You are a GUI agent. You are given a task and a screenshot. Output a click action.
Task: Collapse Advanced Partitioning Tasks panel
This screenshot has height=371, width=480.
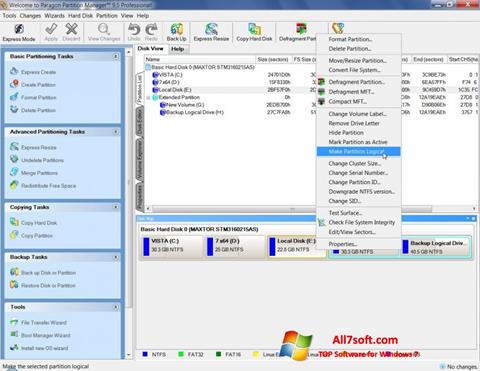pos(115,132)
